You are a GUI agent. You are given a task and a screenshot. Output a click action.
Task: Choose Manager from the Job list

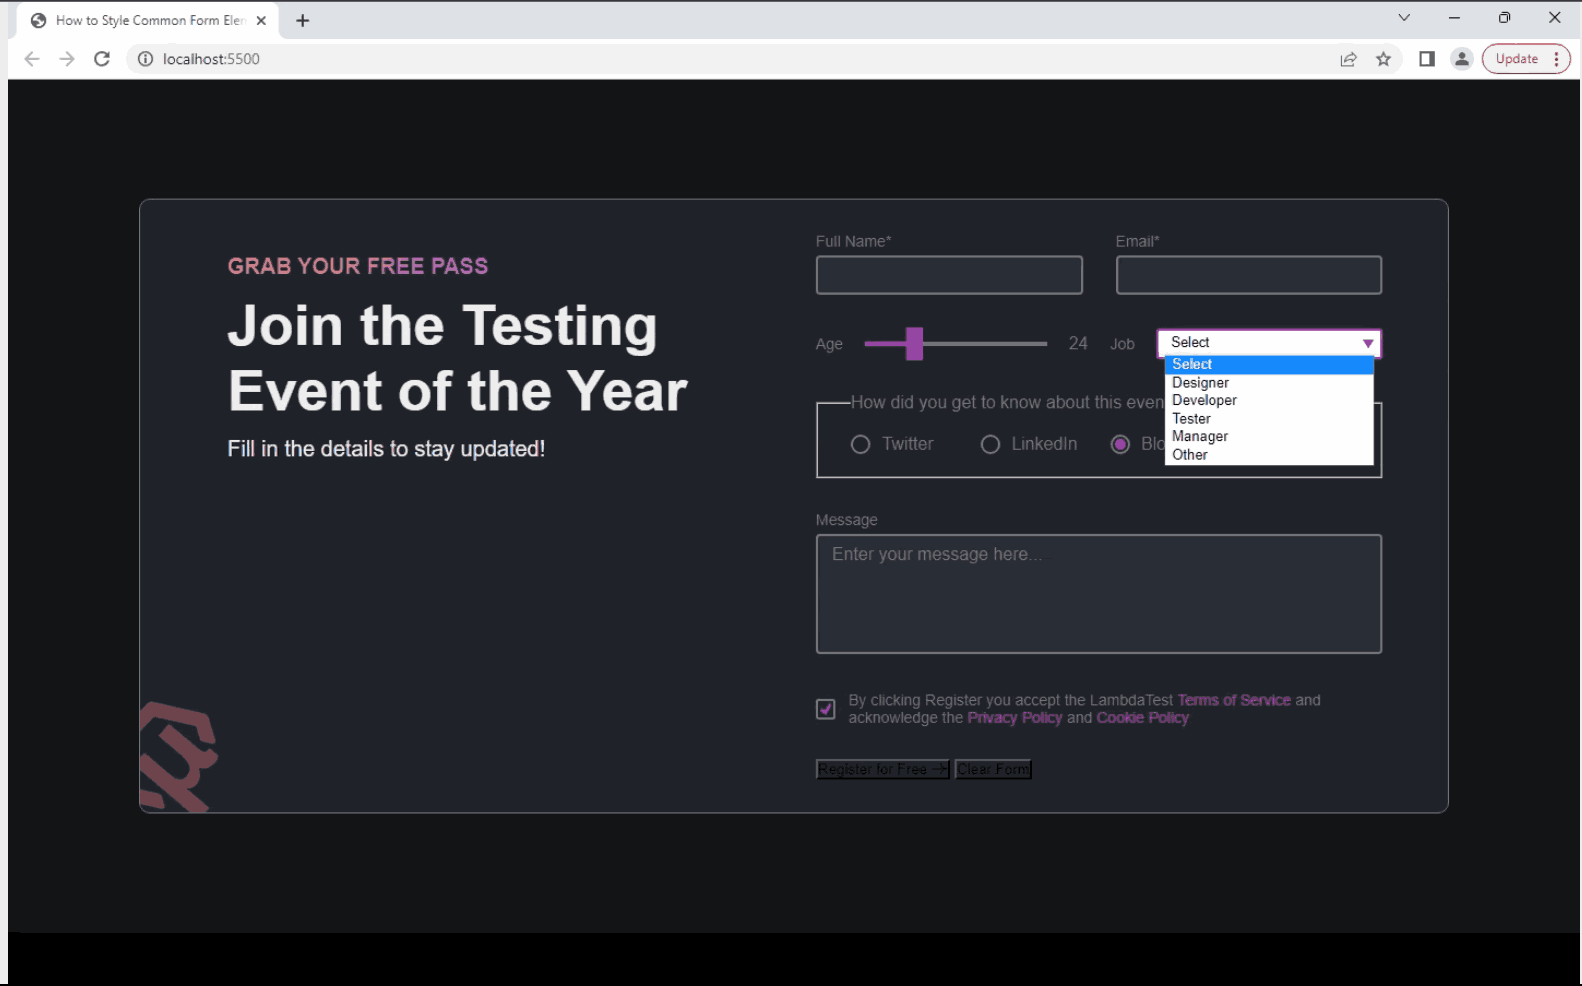(1269, 437)
